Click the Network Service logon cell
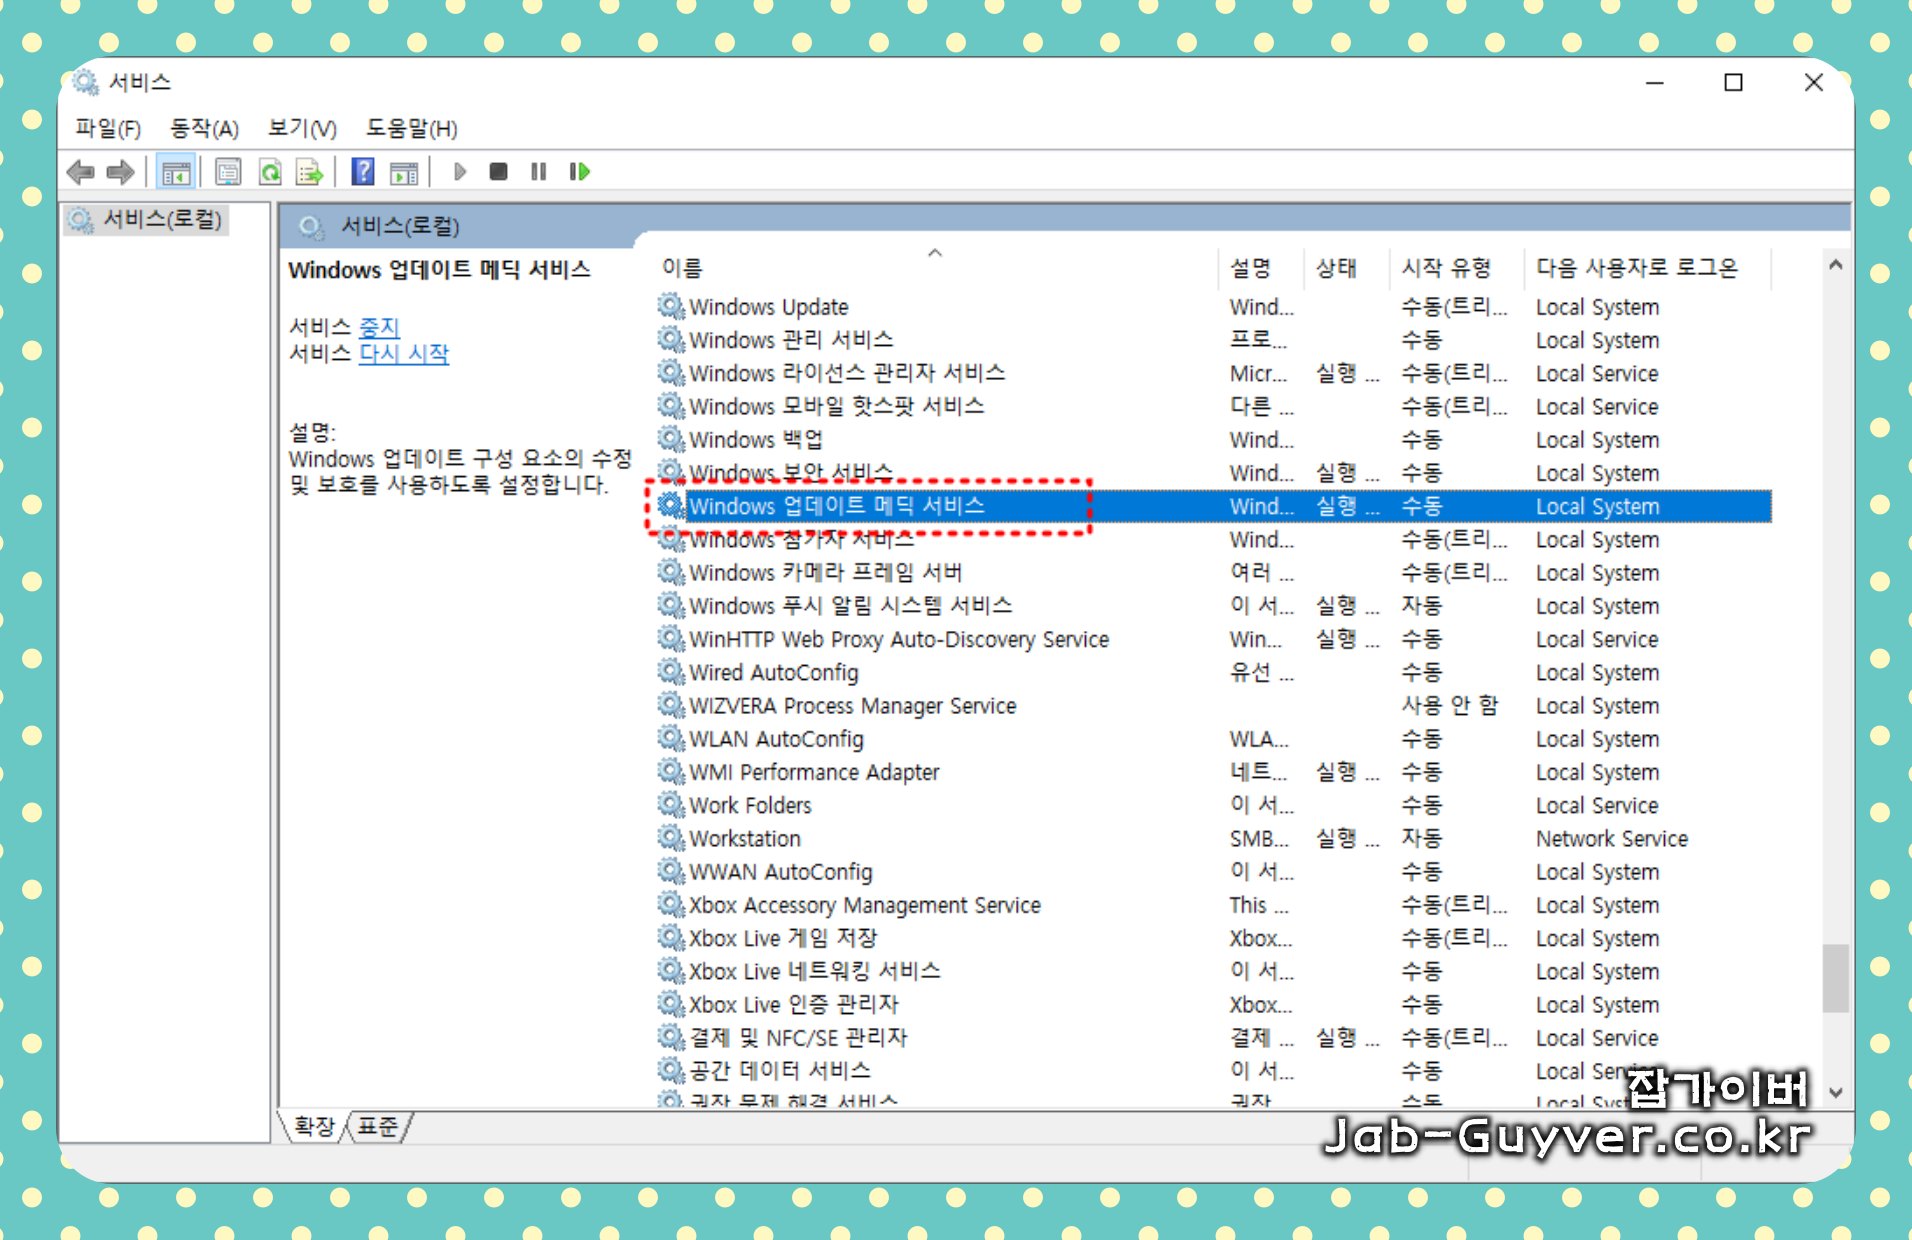Viewport: 1912px width, 1240px height. click(1612, 838)
